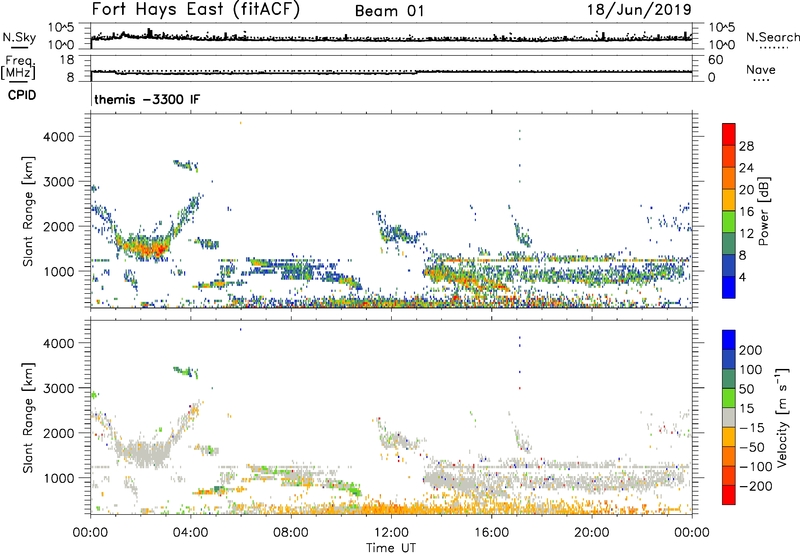Image resolution: width=800 pixels, height=554 pixels.
Task: Click the gray segment of Velocity colorbar
Action: click(729, 417)
